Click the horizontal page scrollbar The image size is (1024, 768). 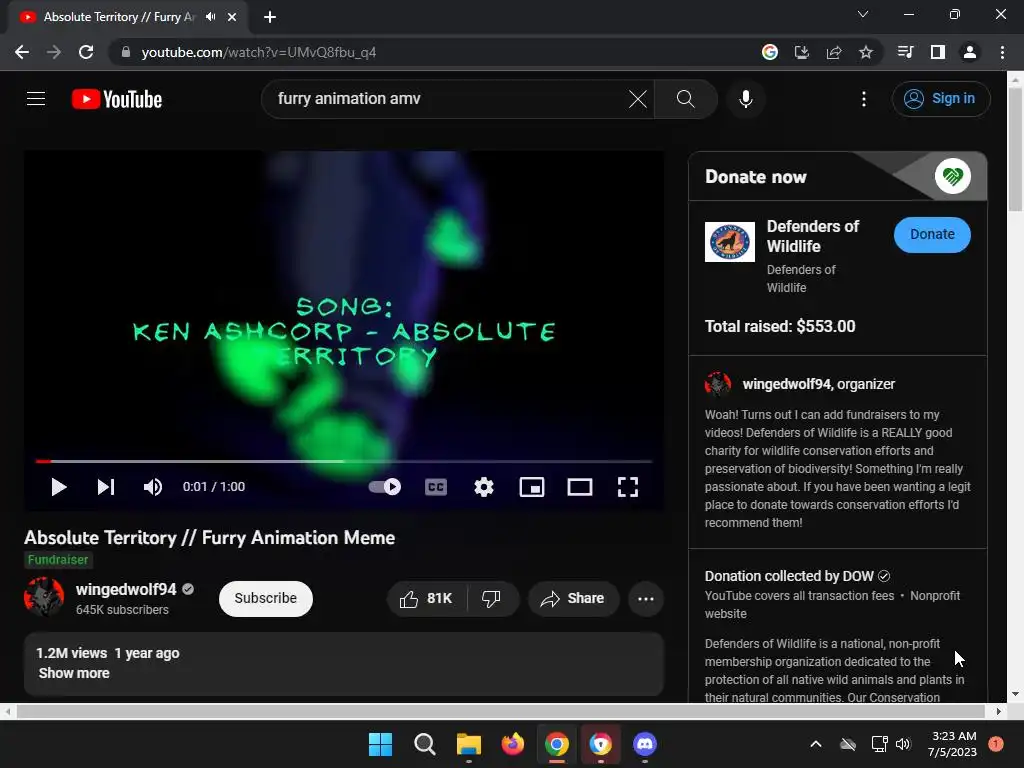[x=500, y=711]
